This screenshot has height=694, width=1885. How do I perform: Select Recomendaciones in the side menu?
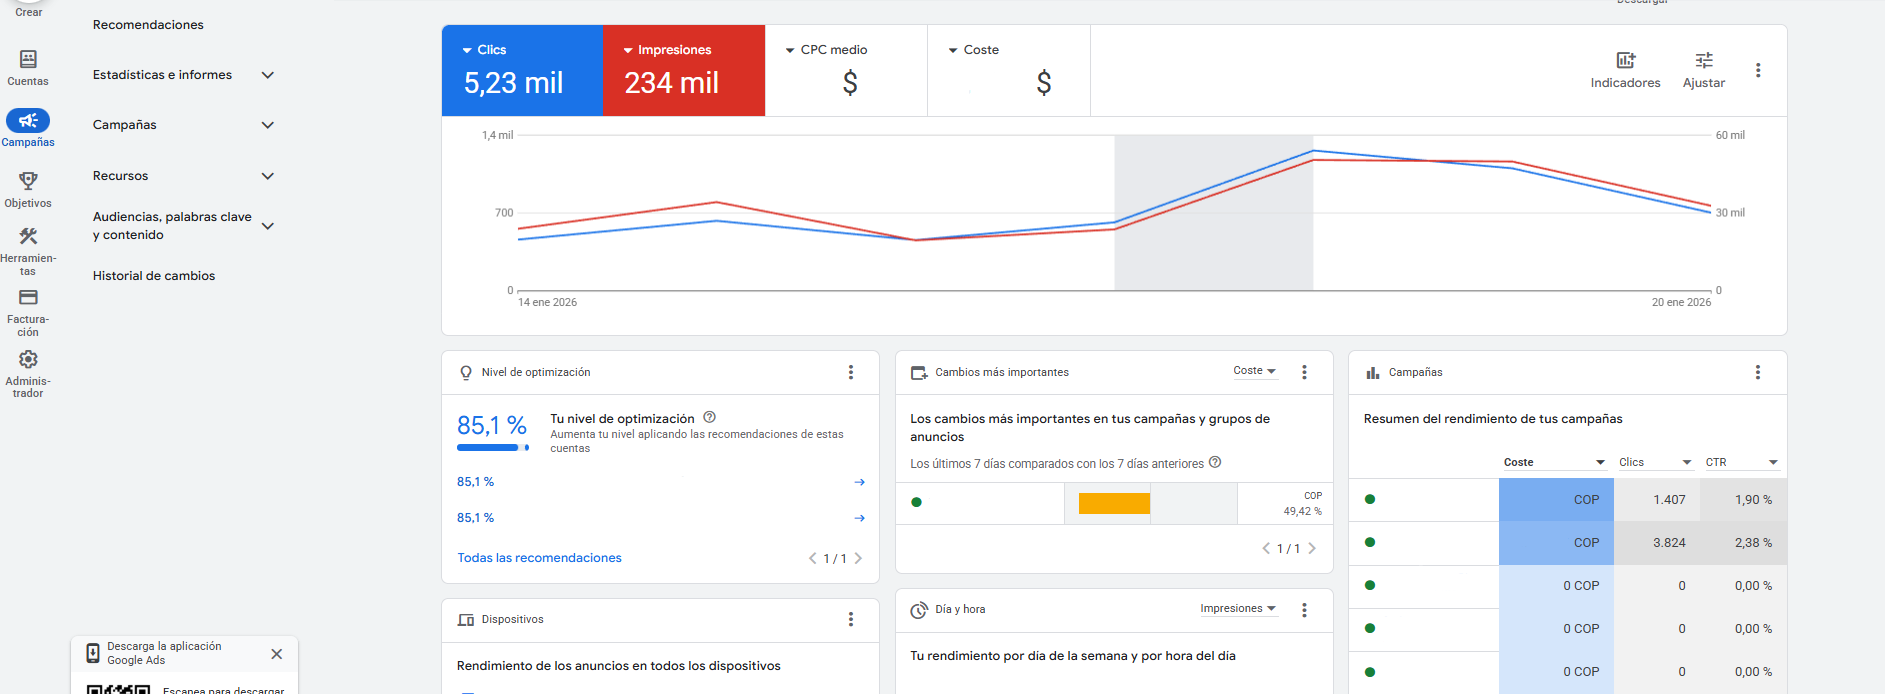(148, 25)
